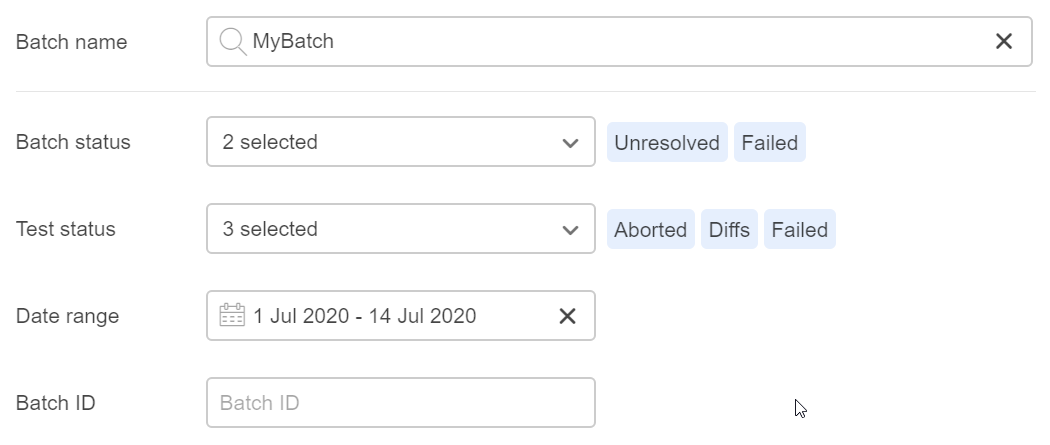Viewport: 1050px width, 445px height.
Task: Click the magnifier icon in Batch name
Action: point(232,42)
